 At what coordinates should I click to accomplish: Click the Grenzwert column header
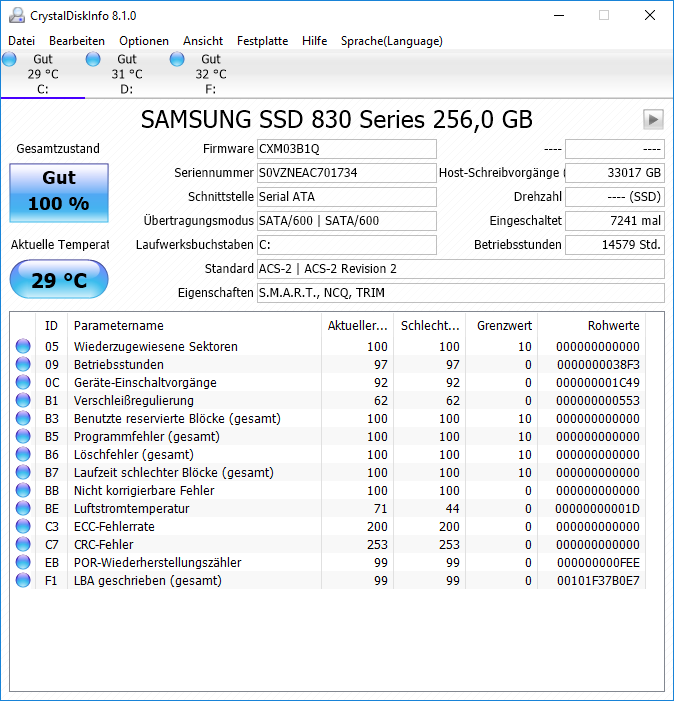click(501, 325)
